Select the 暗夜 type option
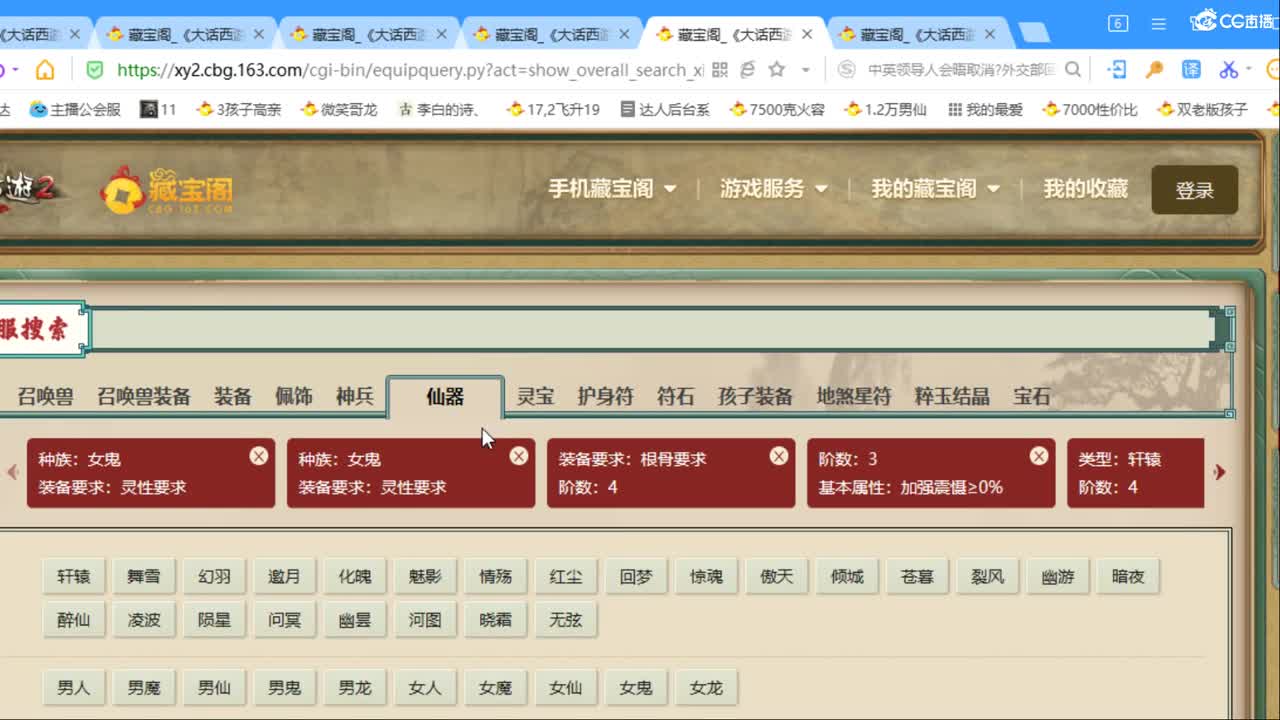 coord(1128,577)
